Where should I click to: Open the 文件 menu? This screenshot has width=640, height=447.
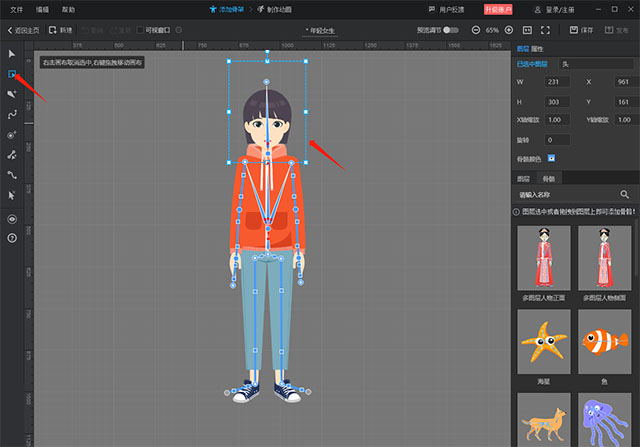(x=16, y=8)
